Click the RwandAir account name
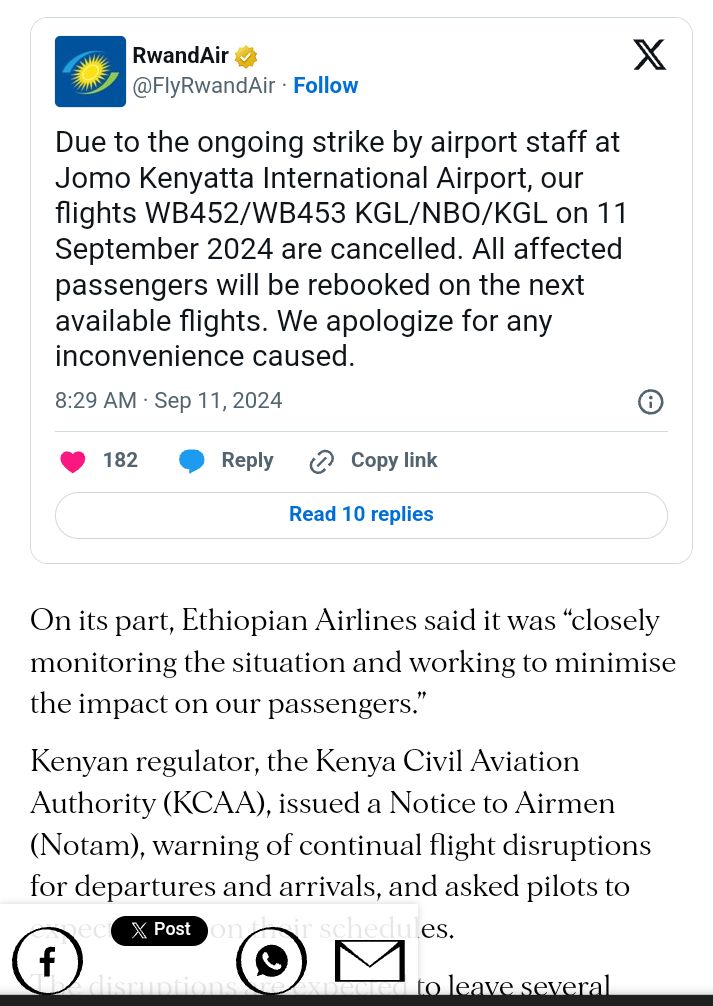This screenshot has height=1006, width=713. [x=181, y=56]
